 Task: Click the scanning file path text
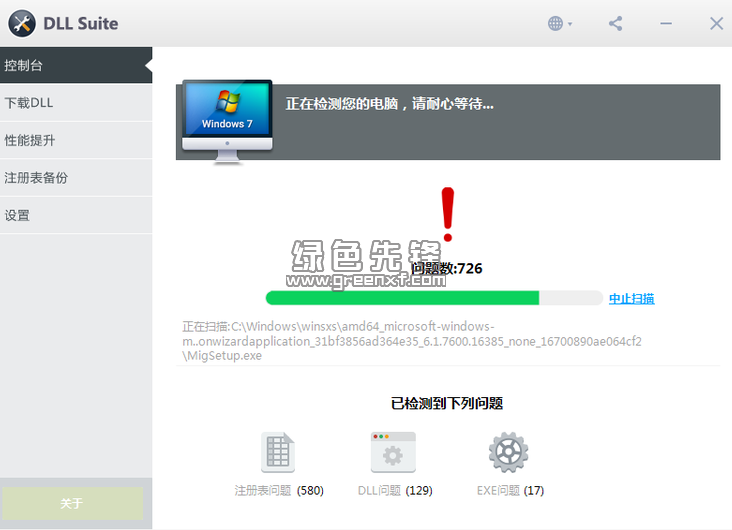(410, 341)
